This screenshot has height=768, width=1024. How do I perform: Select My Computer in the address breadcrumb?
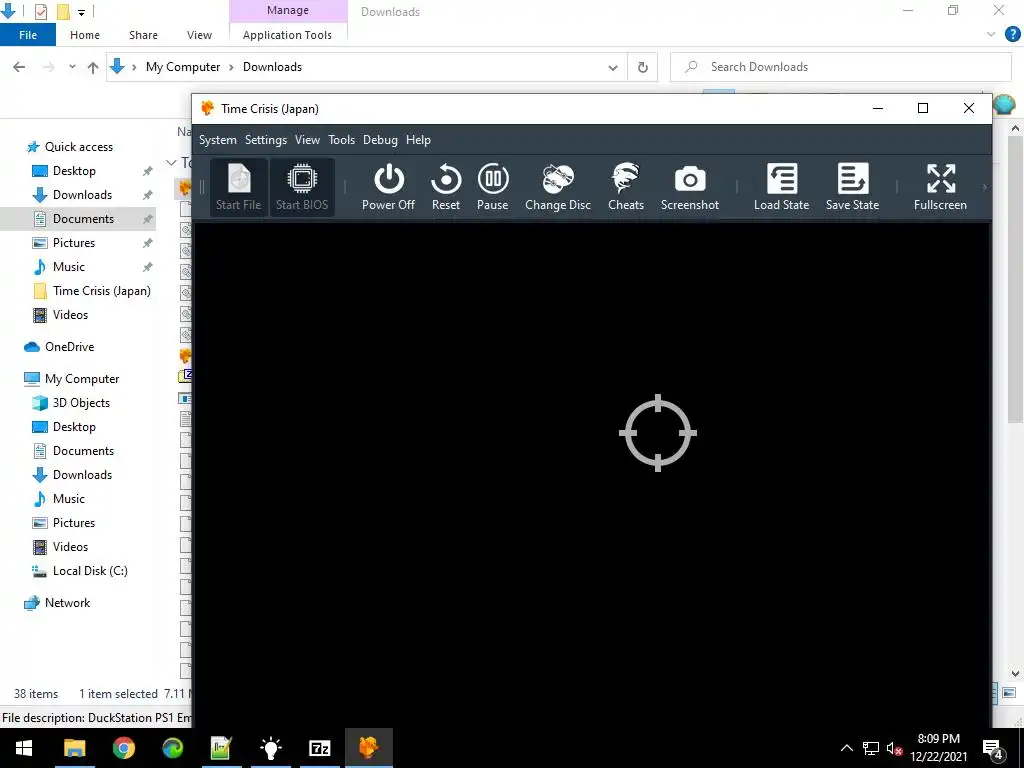[x=183, y=67]
